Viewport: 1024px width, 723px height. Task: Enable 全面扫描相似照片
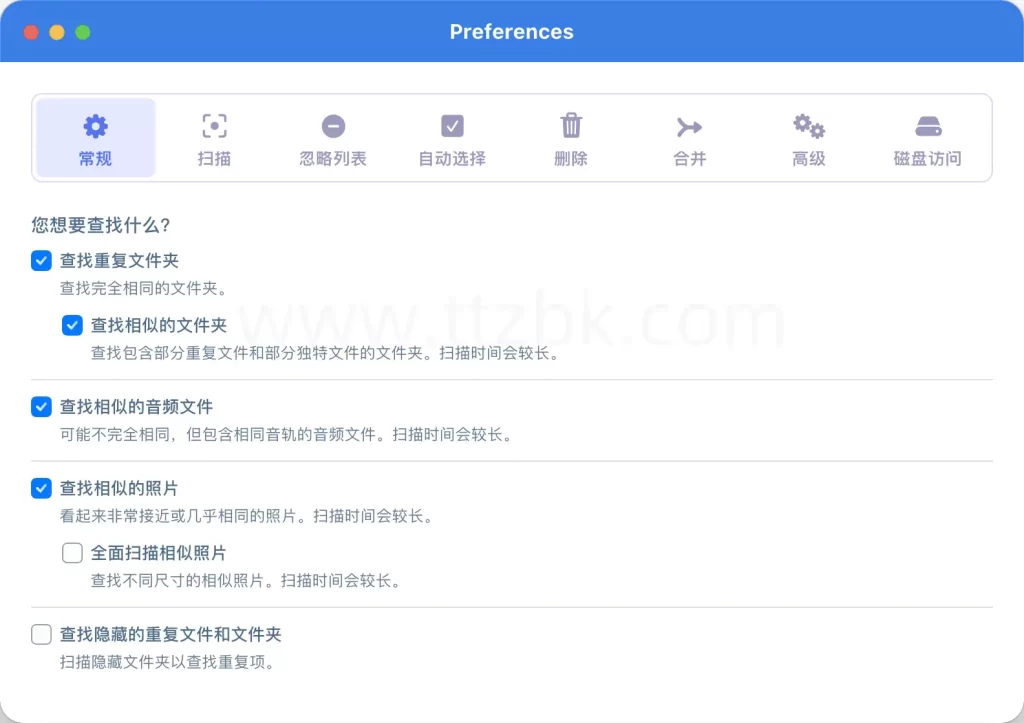click(72, 553)
